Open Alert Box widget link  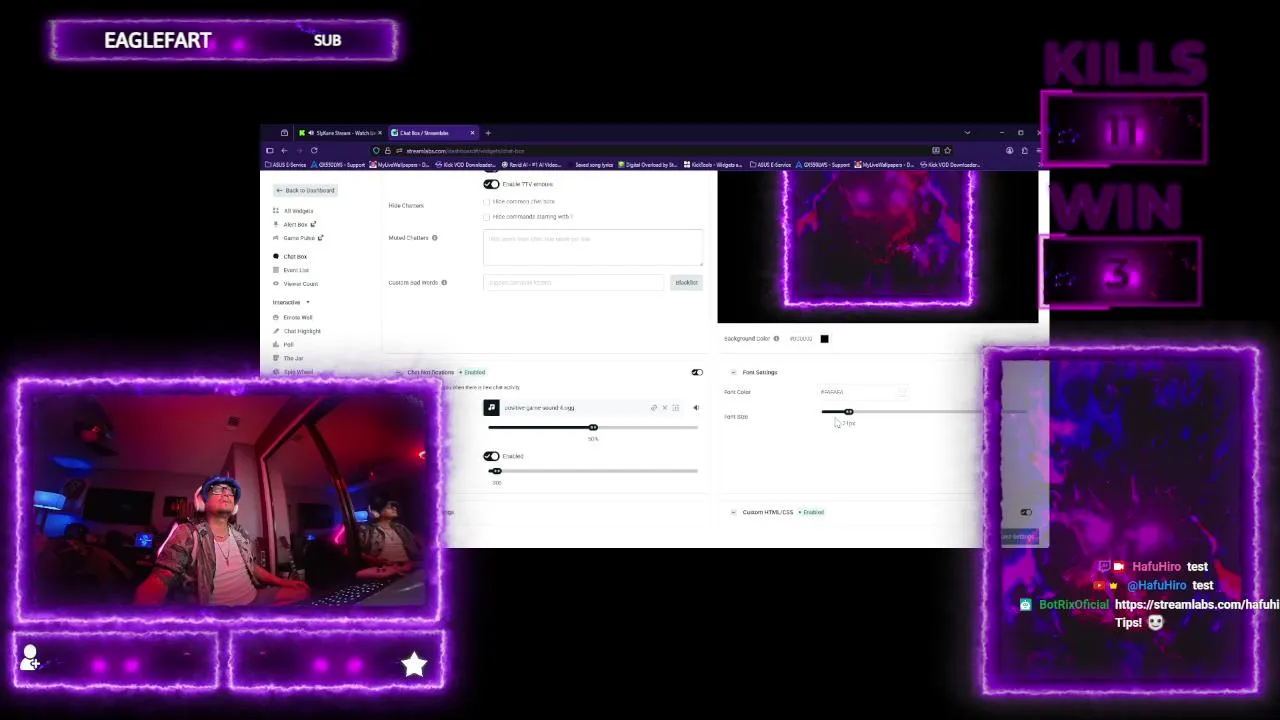click(x=295, y=224)
